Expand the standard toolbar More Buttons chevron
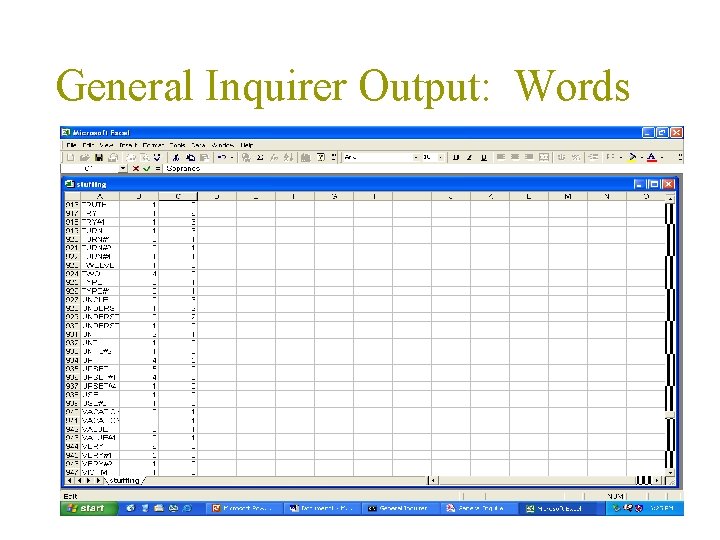 [333, 158]
